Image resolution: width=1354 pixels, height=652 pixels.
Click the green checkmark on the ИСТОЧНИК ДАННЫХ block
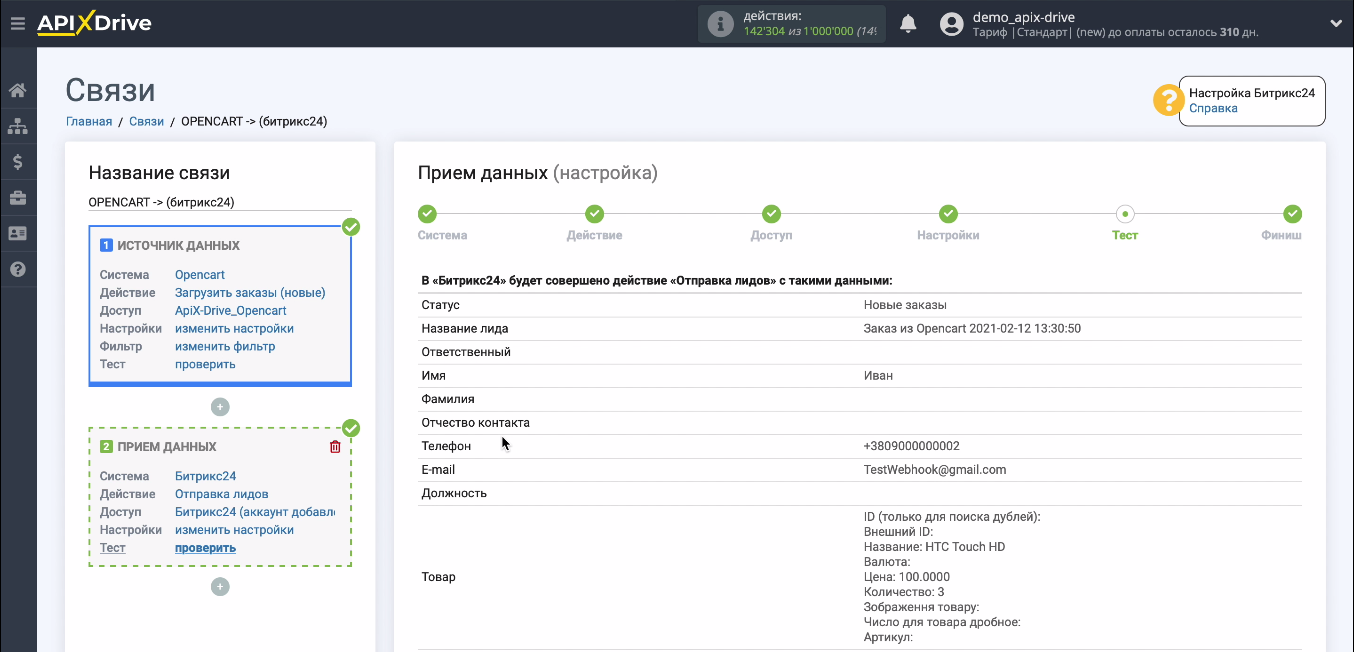point(351,227)
